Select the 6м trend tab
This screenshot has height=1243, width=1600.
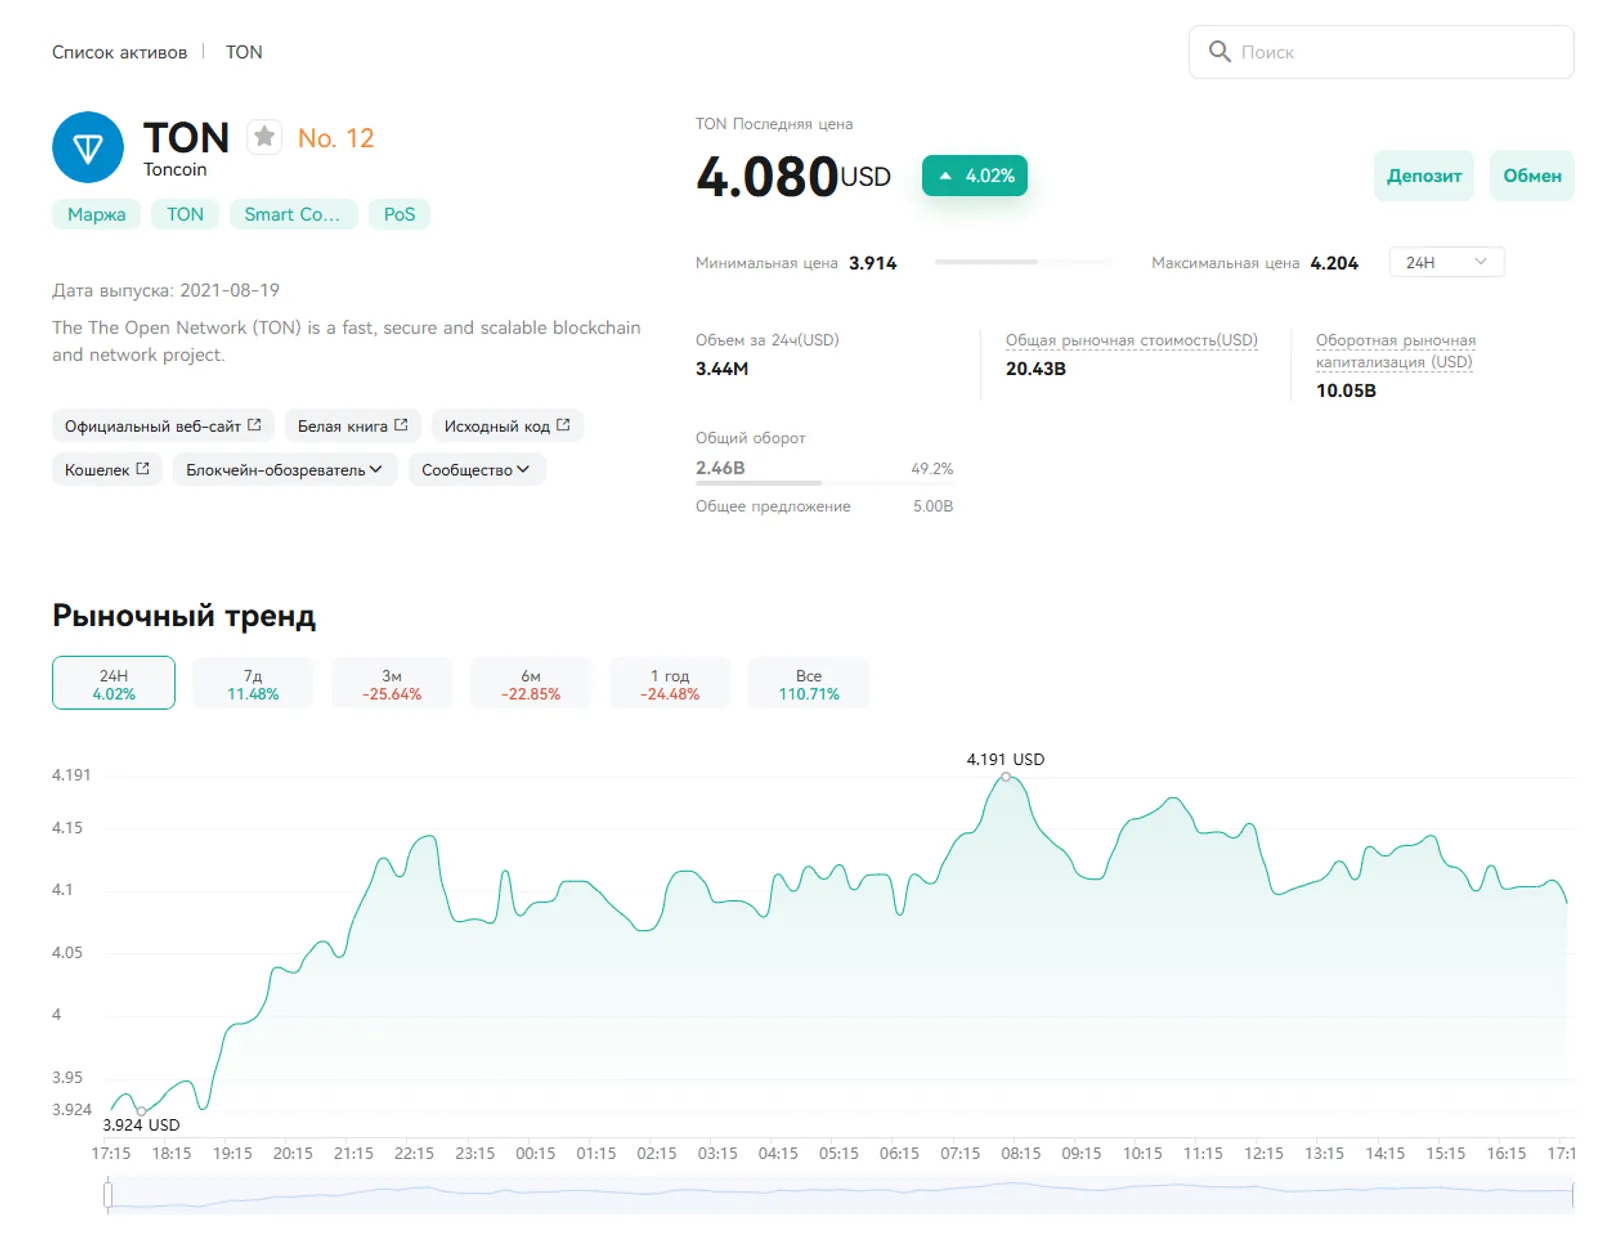[x=531, y=683]
